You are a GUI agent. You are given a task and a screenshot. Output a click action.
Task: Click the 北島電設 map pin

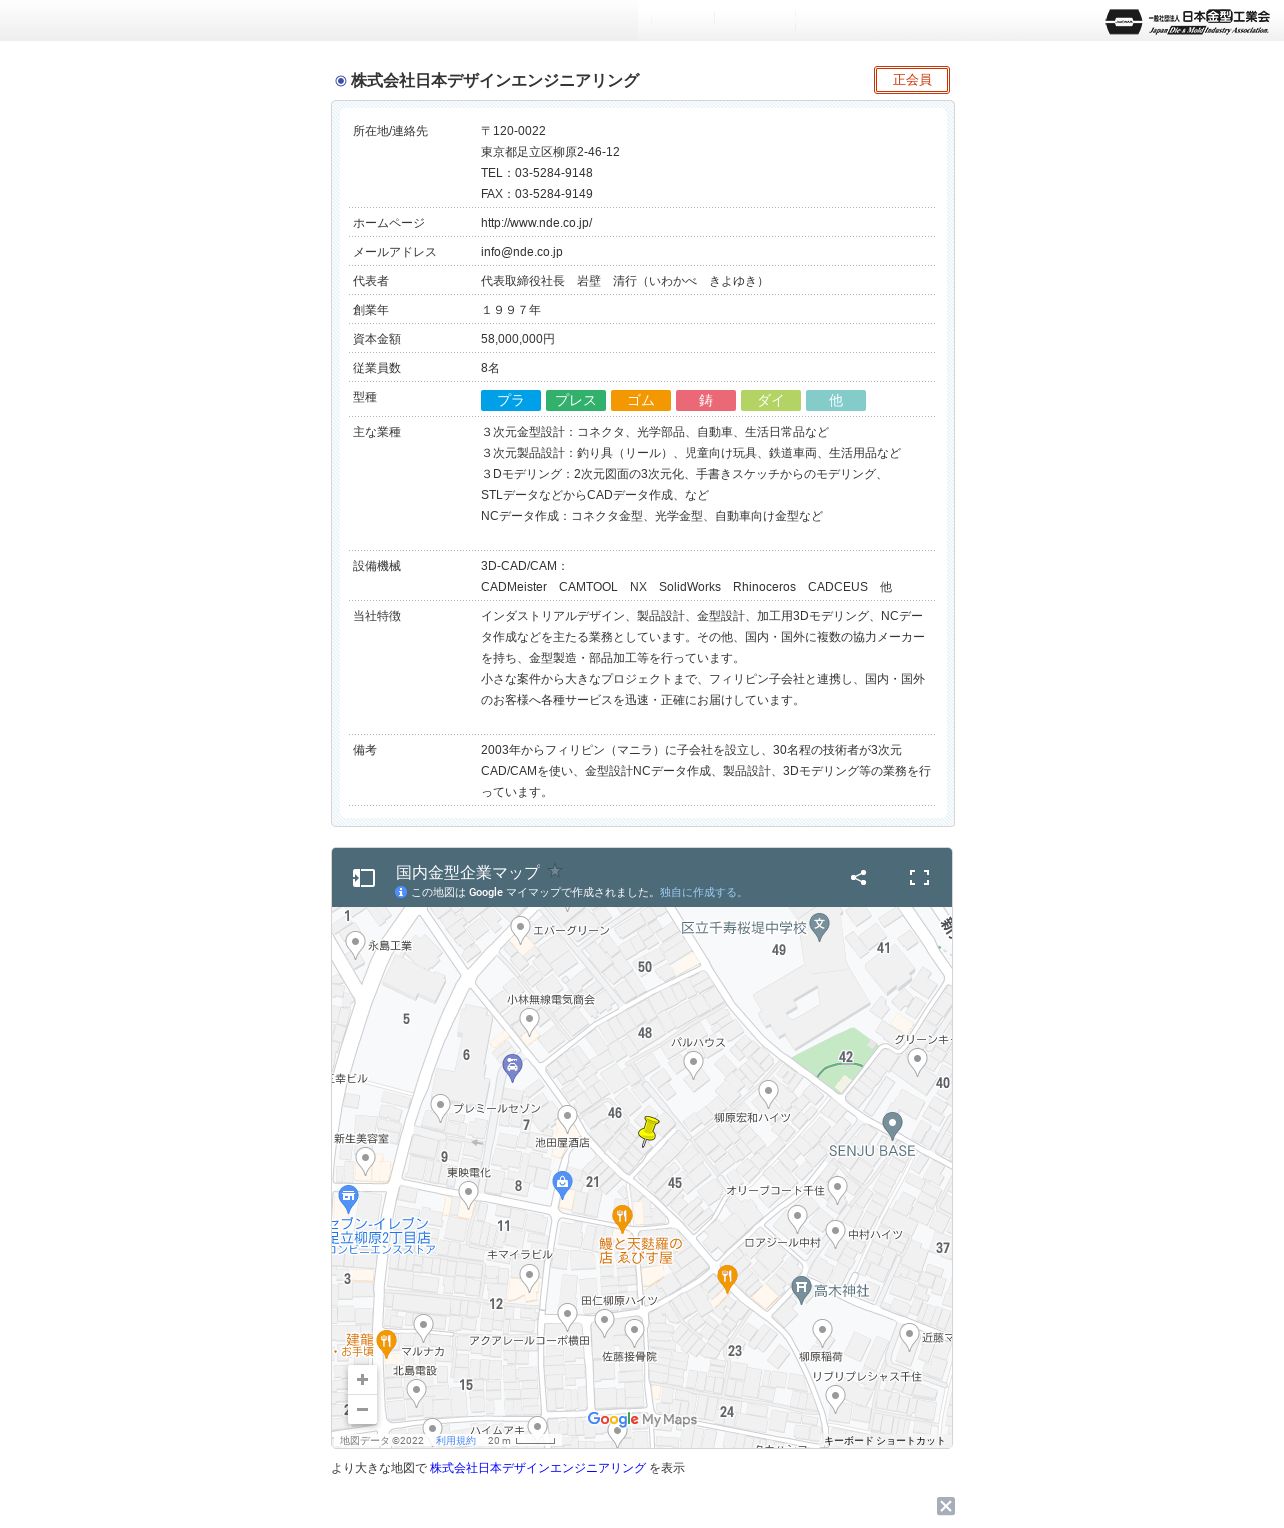click(416, 1392)
